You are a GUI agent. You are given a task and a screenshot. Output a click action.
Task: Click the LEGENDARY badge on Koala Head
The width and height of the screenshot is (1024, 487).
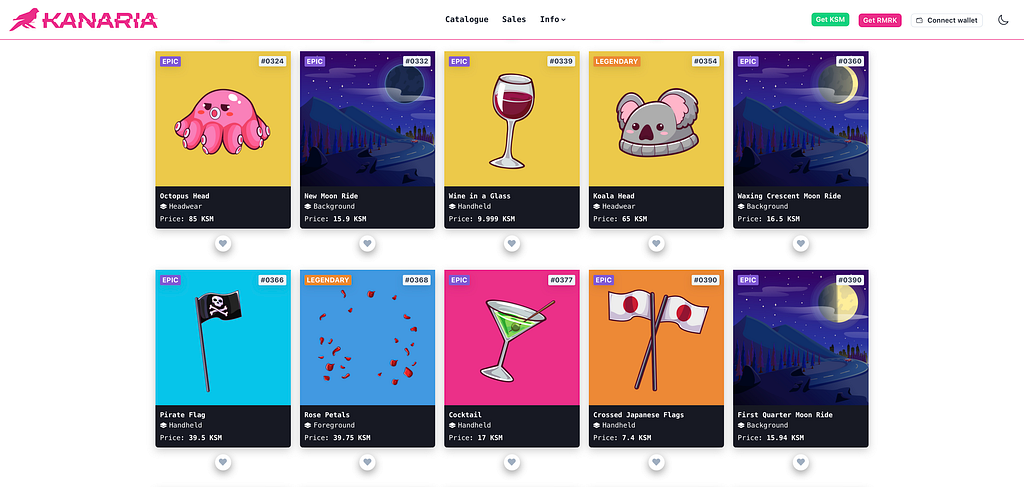[x=616, y=61]
